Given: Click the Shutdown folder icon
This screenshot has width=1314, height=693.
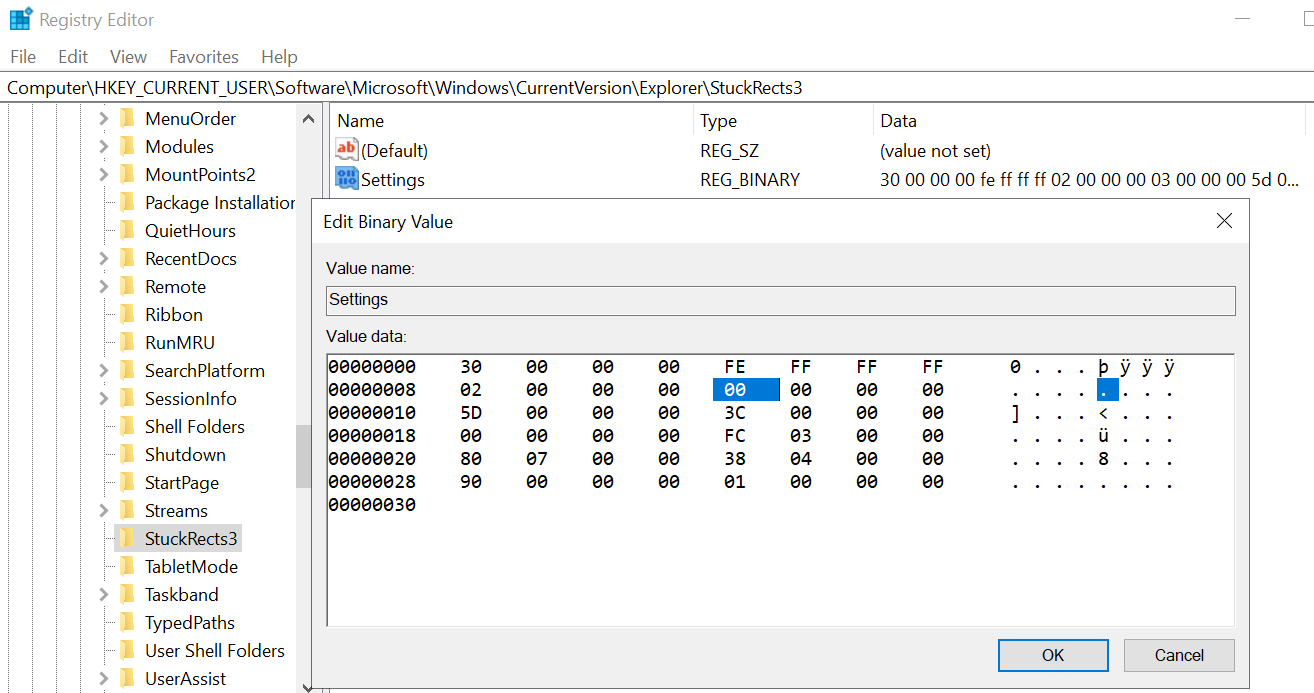Looking at the screenshot, I should point(127,454).
